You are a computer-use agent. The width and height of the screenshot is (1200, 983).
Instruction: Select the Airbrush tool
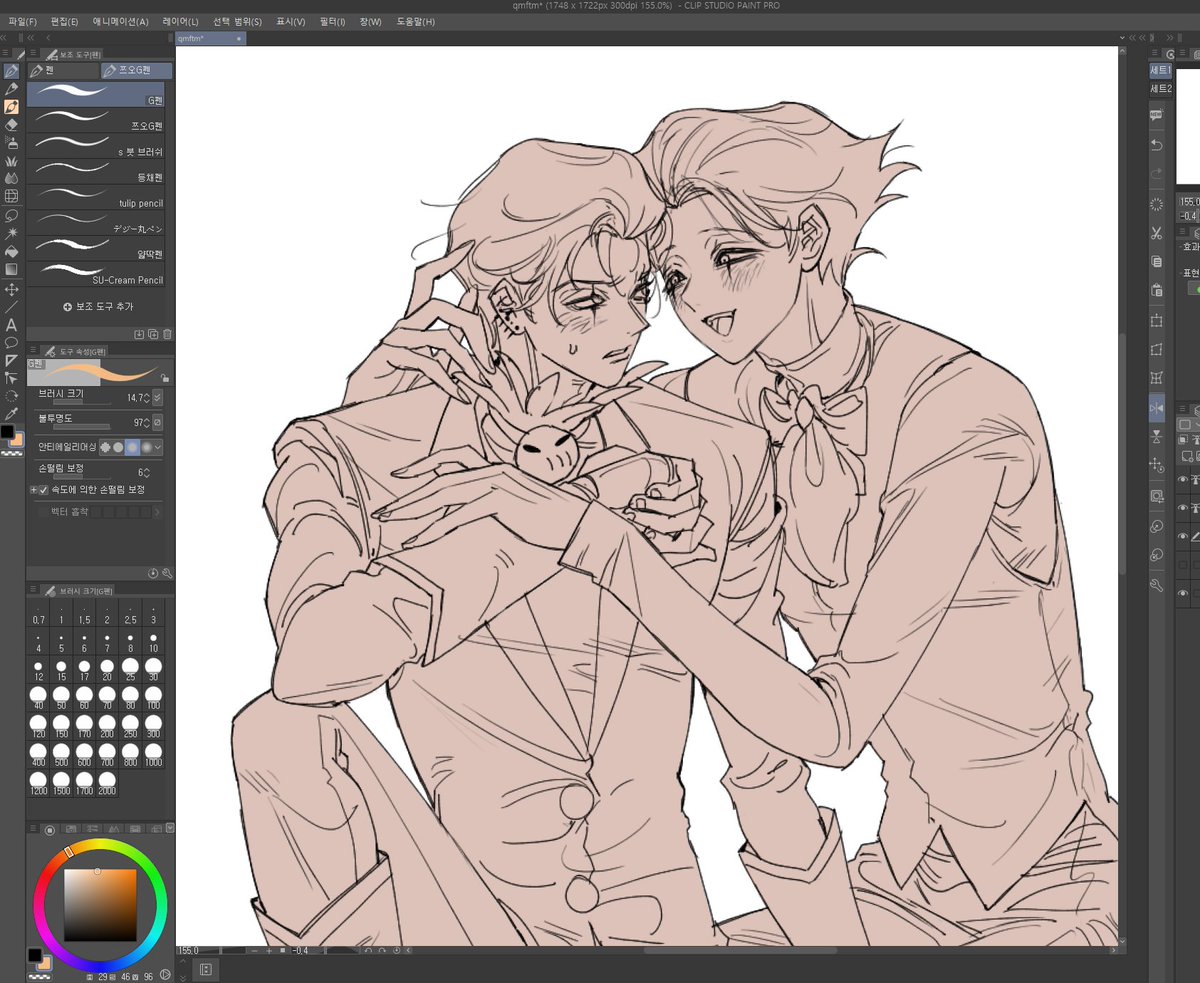(11, 143)
